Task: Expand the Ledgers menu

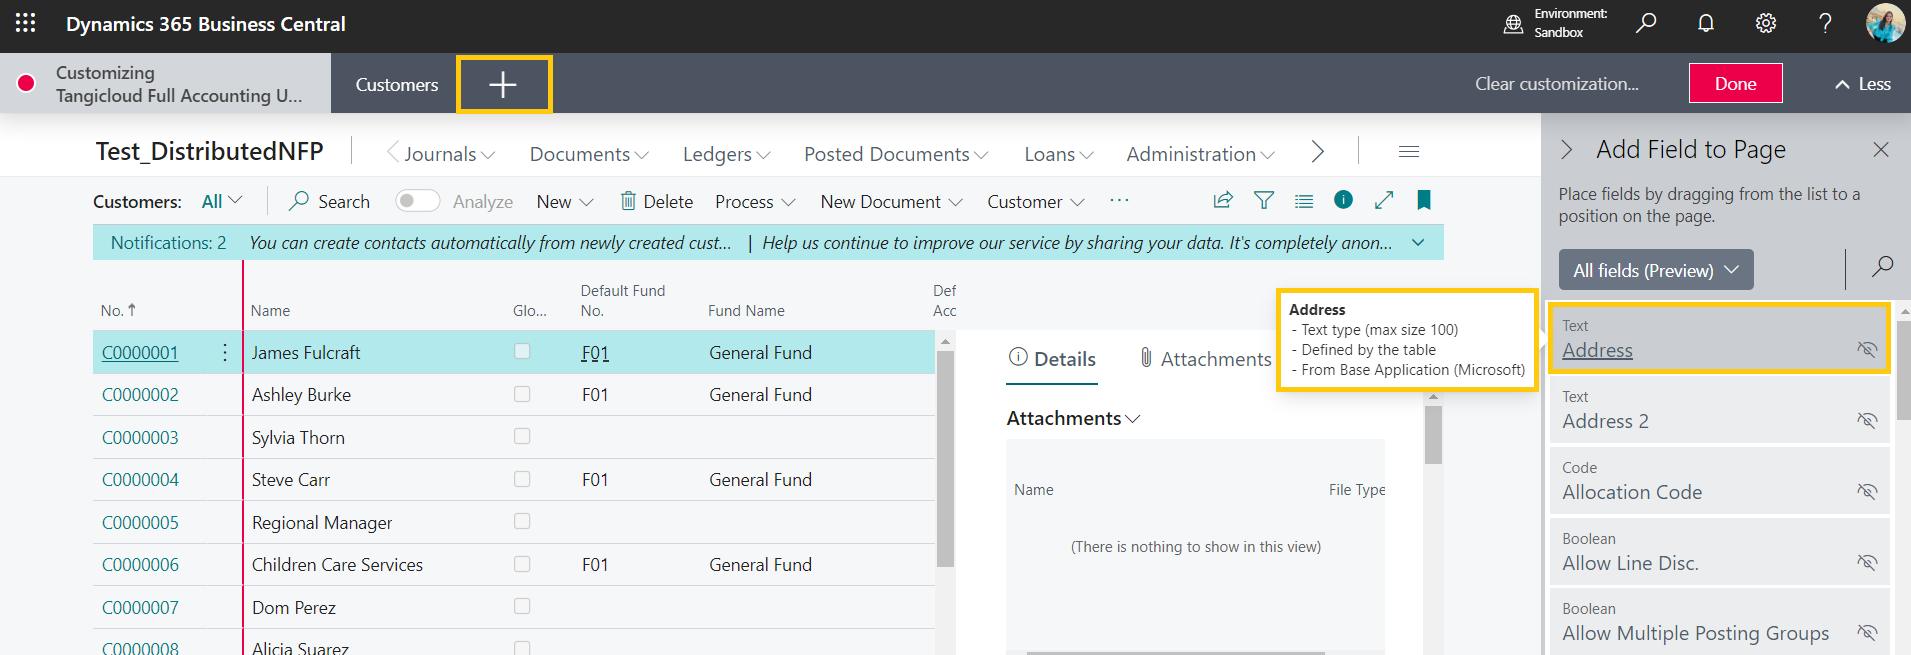Action: [x=726, y=154]
